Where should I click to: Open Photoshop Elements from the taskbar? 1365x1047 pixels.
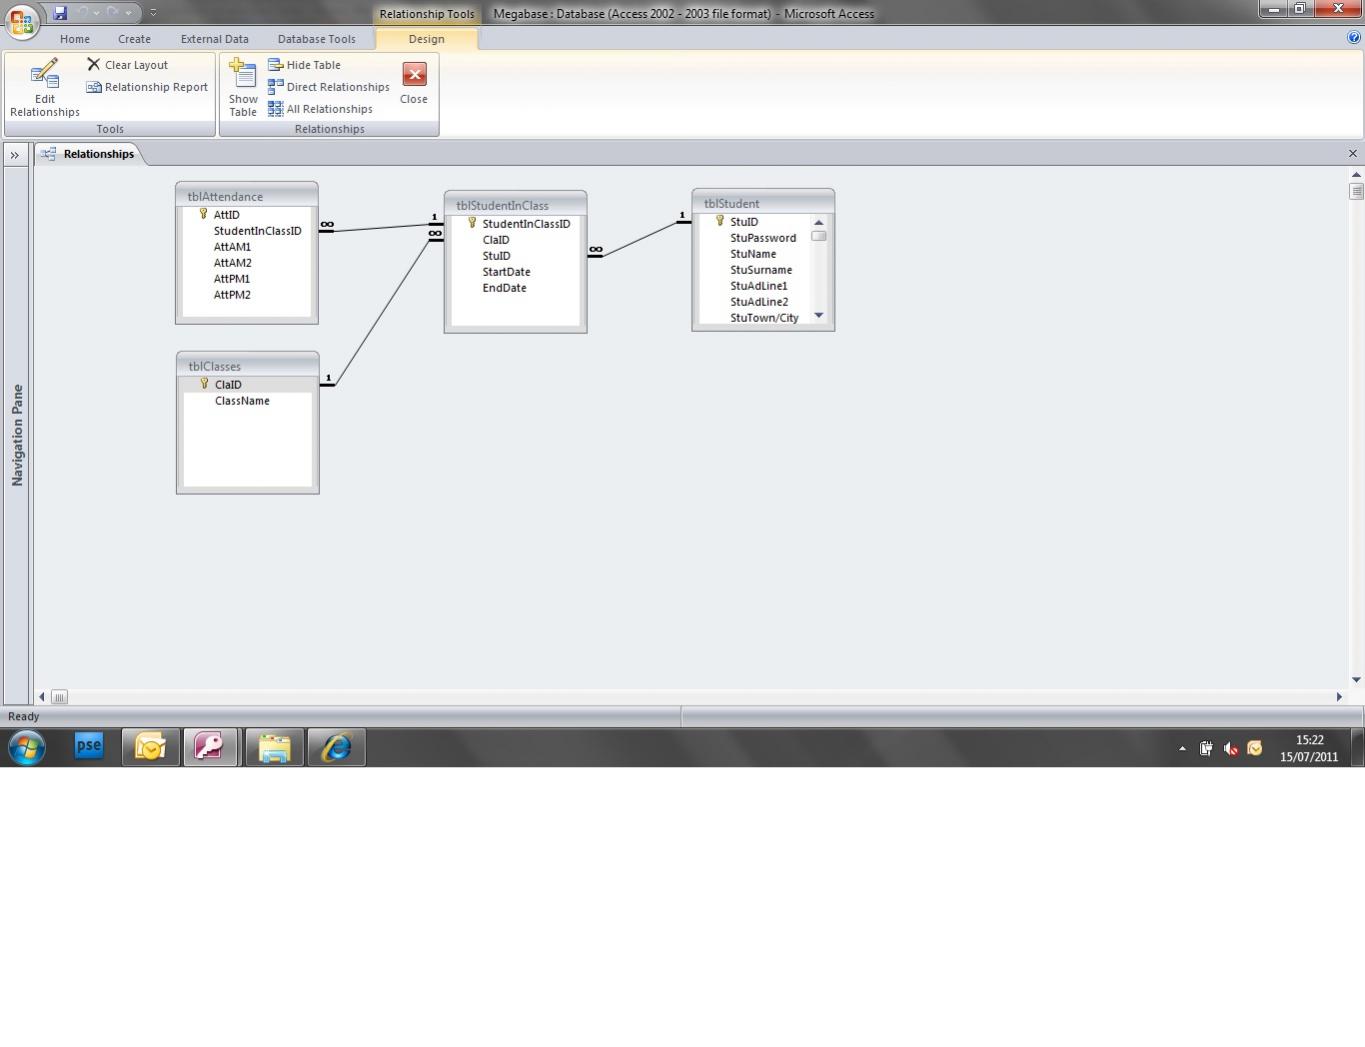coord(89,746)
